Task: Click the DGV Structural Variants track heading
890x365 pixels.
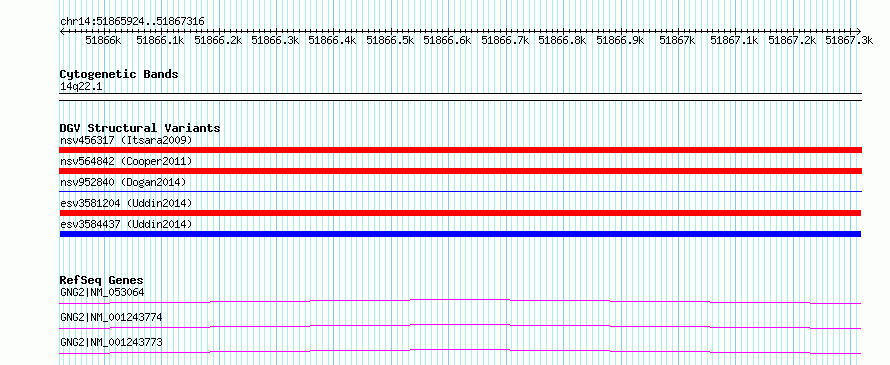Action: click(x=140, y=128)
